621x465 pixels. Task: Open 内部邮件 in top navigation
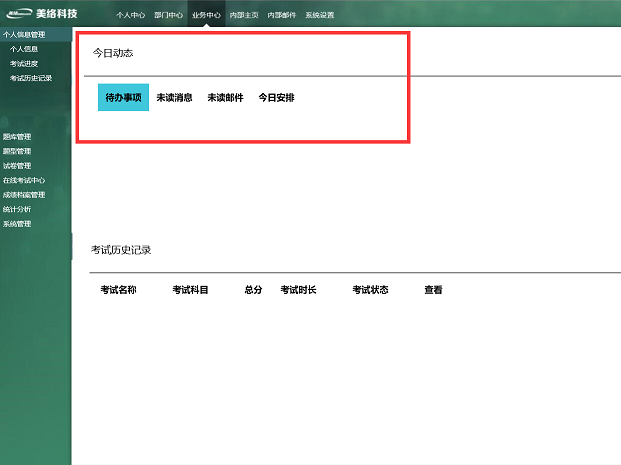[282, 16]
